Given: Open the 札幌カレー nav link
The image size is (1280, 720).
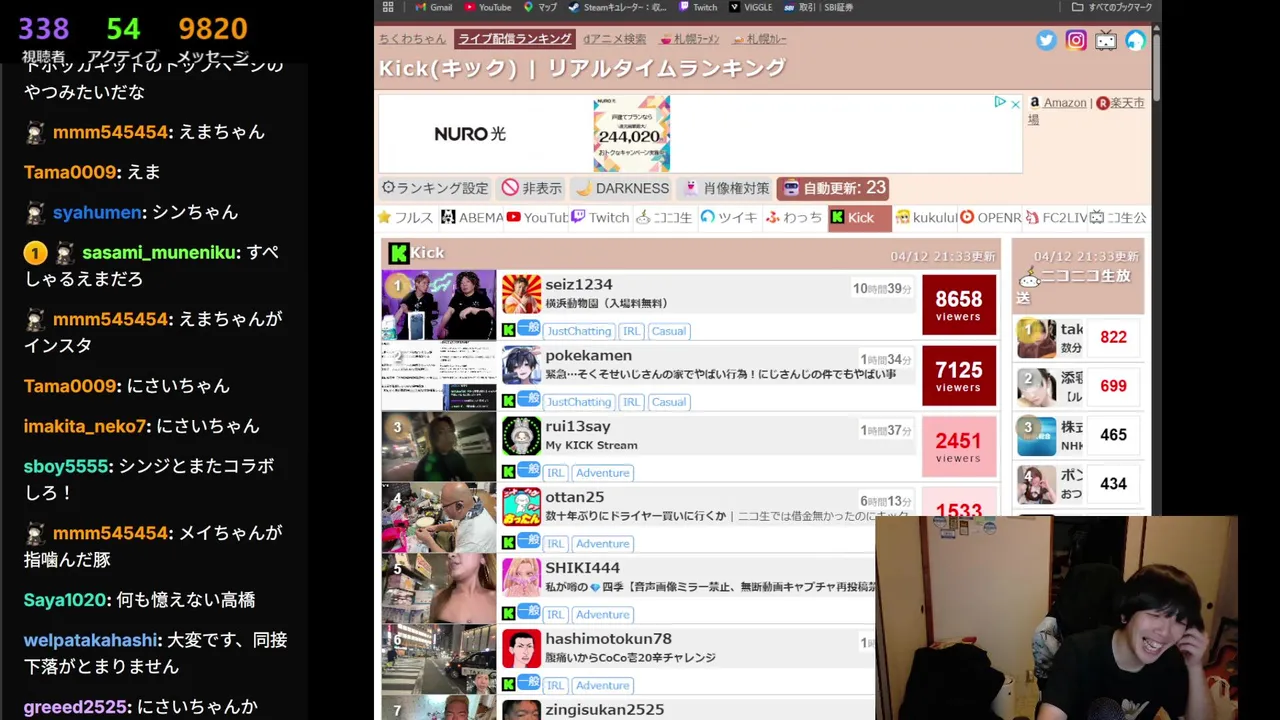Looking at the screenshot, I should pyautogui.click(x=759, y=39).
